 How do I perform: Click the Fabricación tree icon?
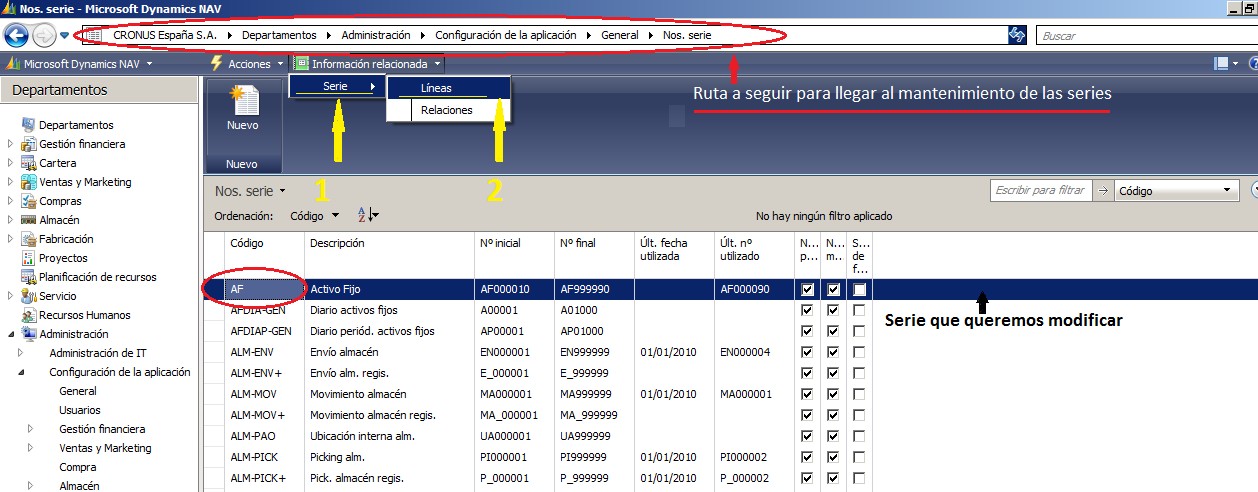(28, 239)
